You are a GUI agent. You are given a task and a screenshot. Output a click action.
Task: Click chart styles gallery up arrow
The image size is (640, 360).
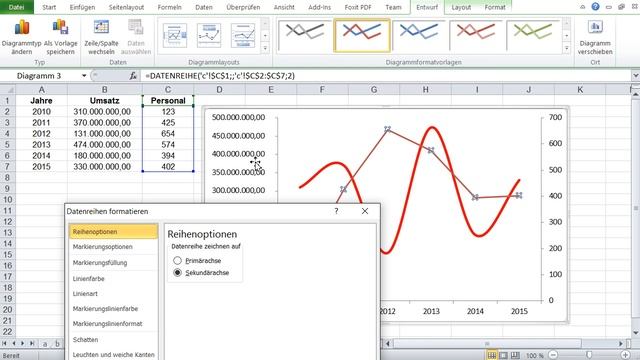coord(567,24)
